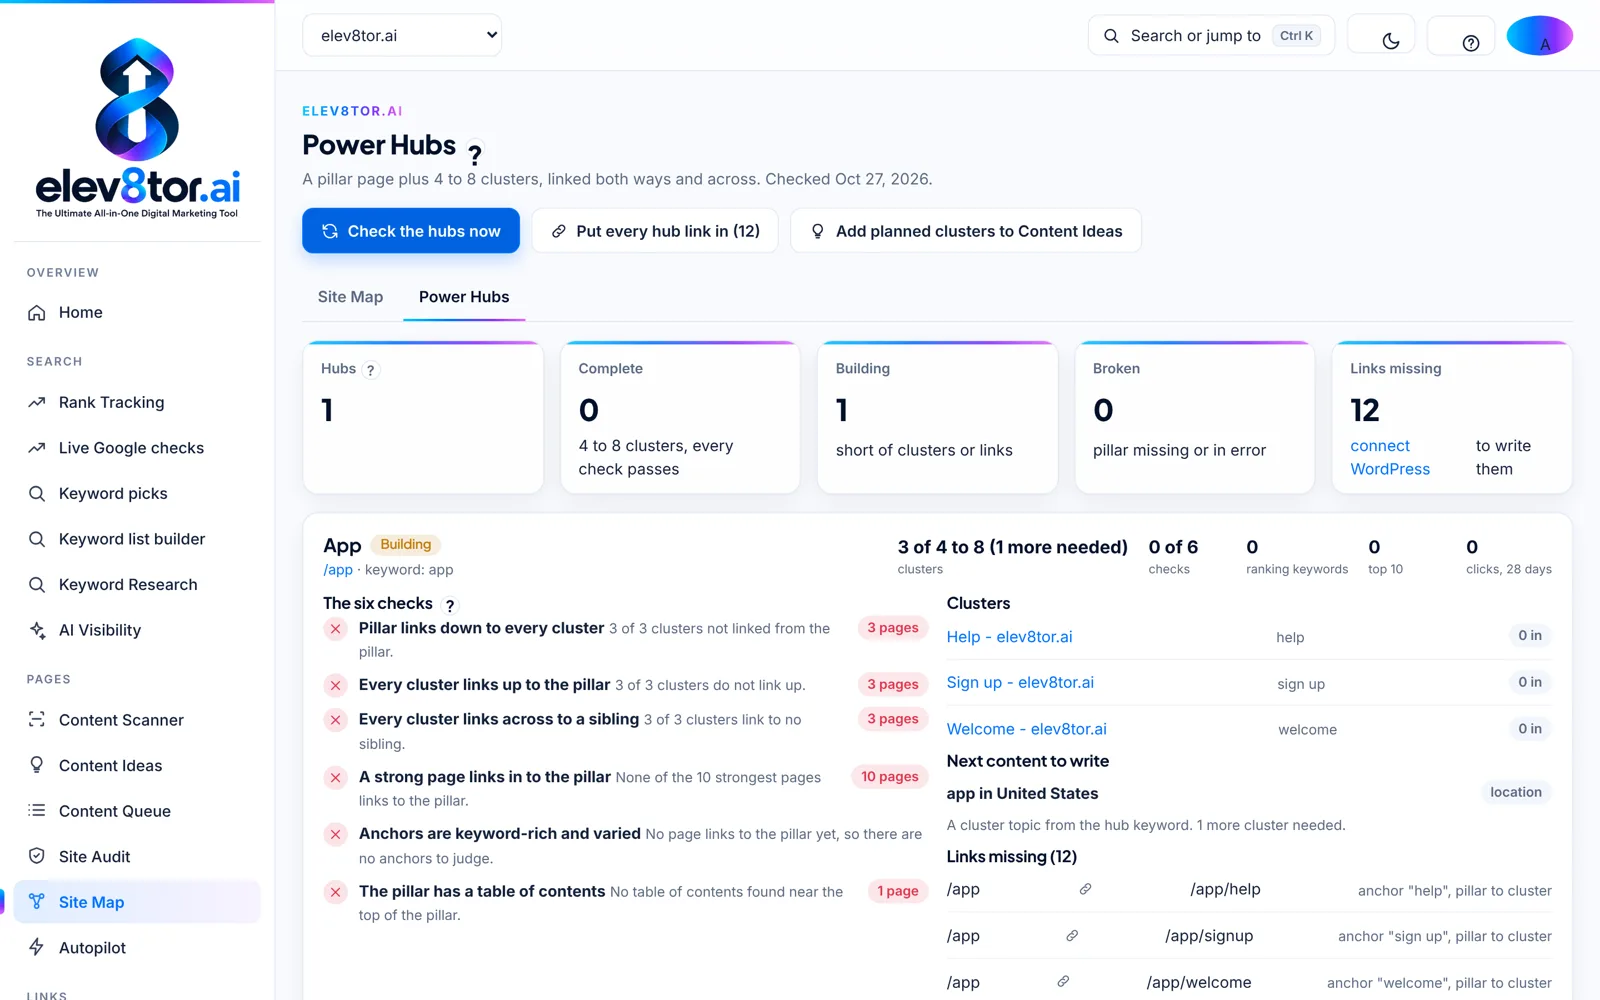Open the /app pillar link
Image resolution: width=1600 pixels, height=1000 pixels.
coord(338,570)
